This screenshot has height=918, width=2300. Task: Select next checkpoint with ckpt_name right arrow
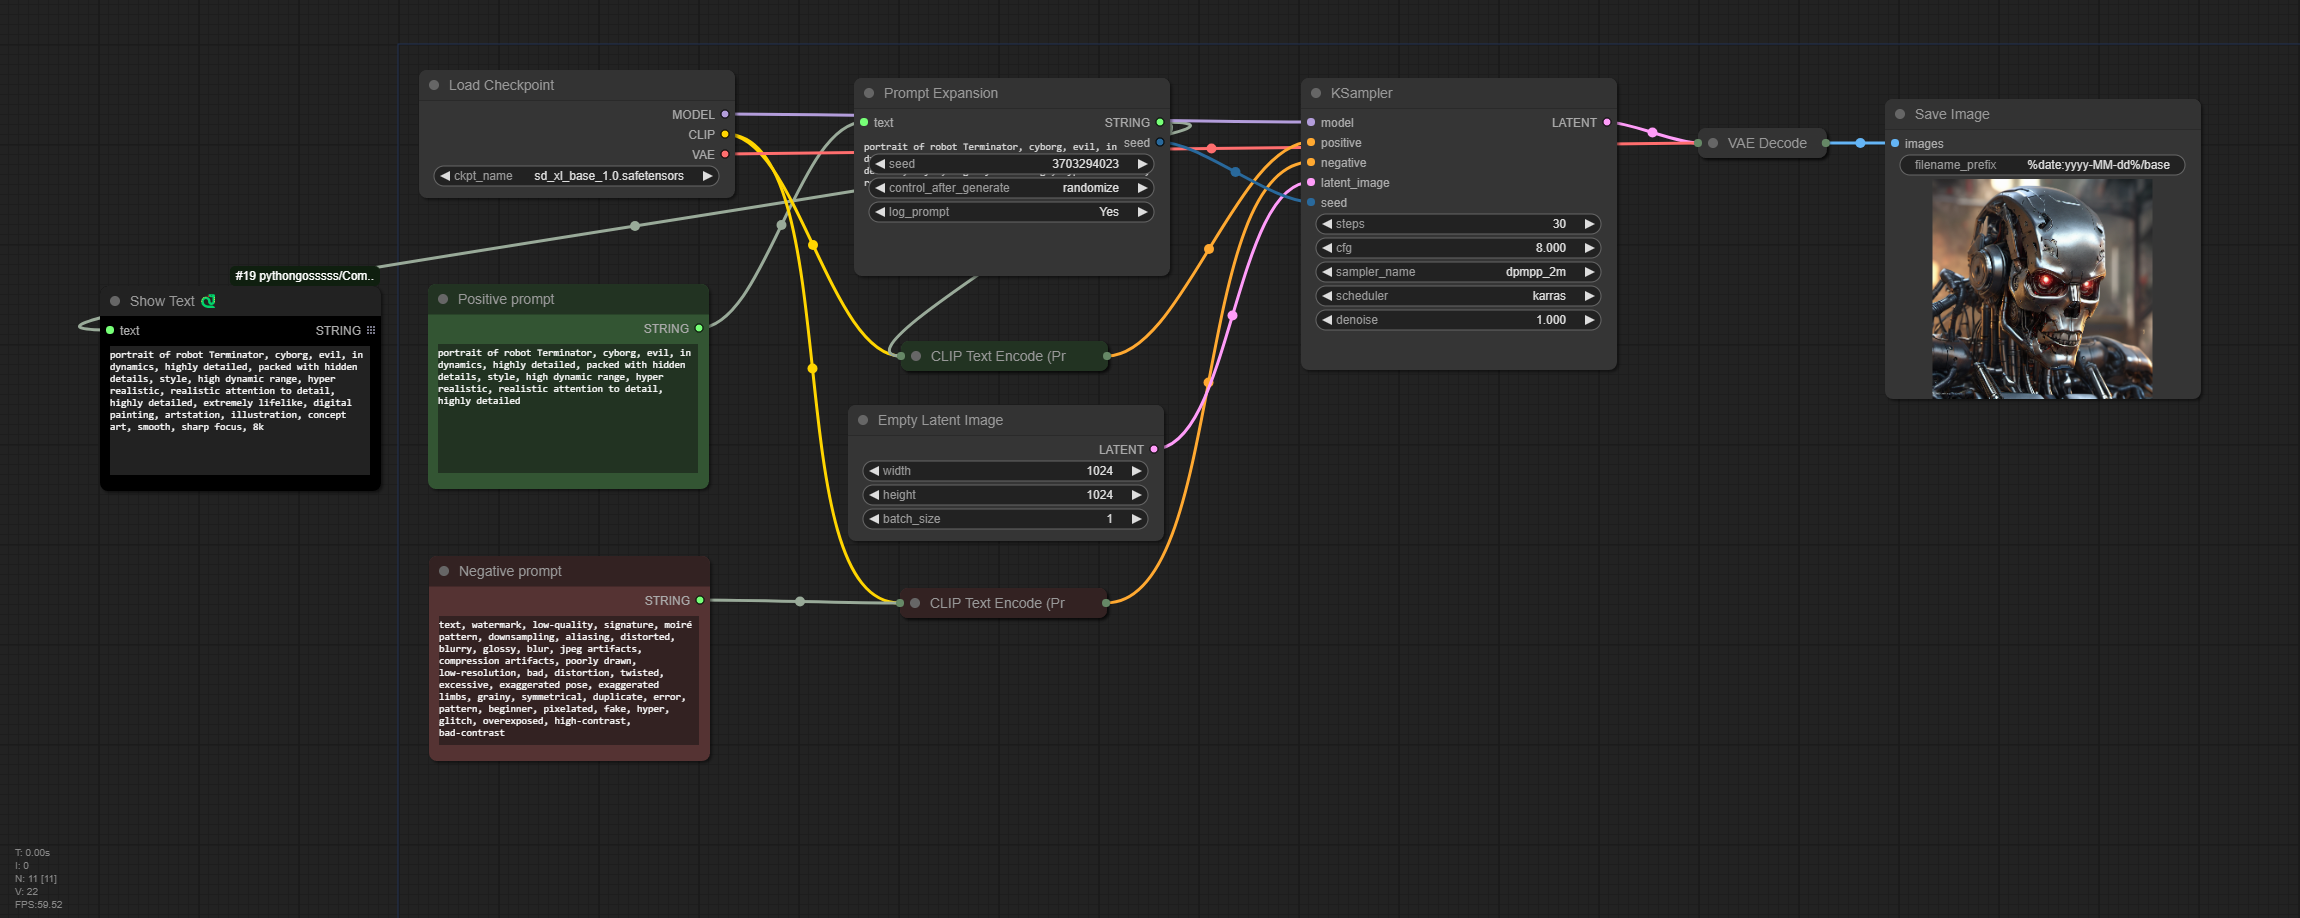point(707,176)
